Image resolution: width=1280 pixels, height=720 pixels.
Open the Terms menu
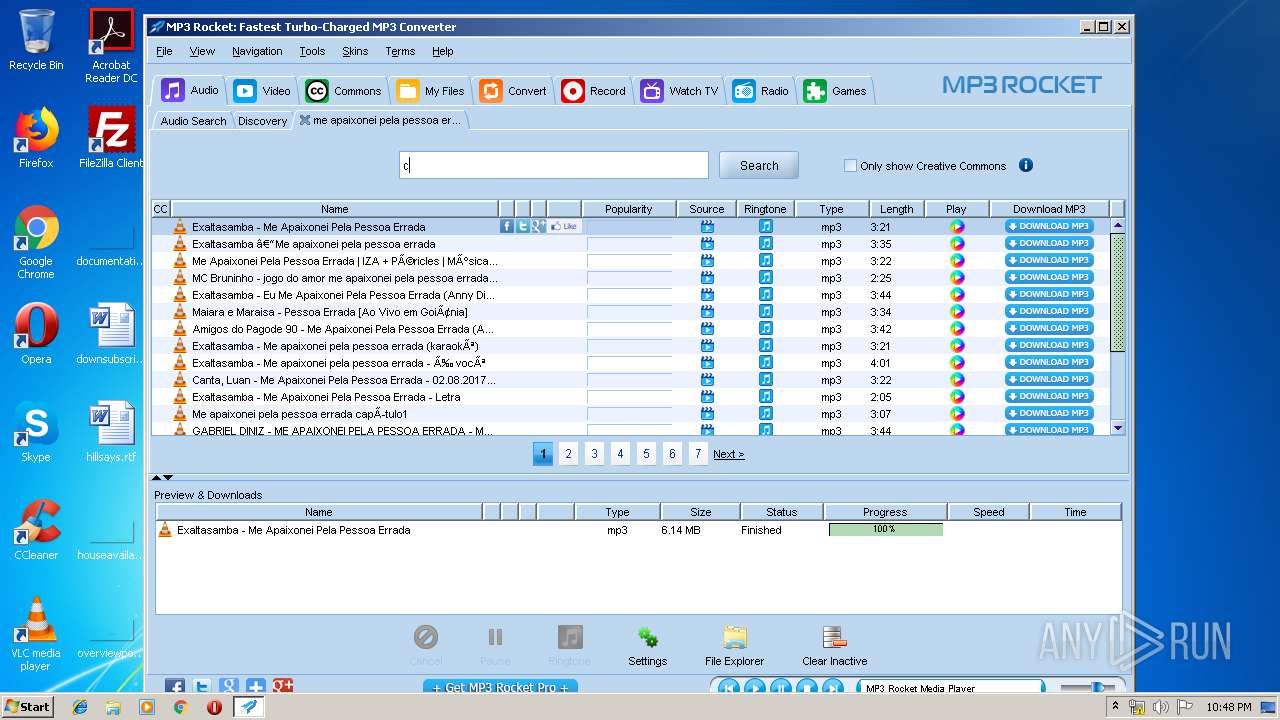400,51
